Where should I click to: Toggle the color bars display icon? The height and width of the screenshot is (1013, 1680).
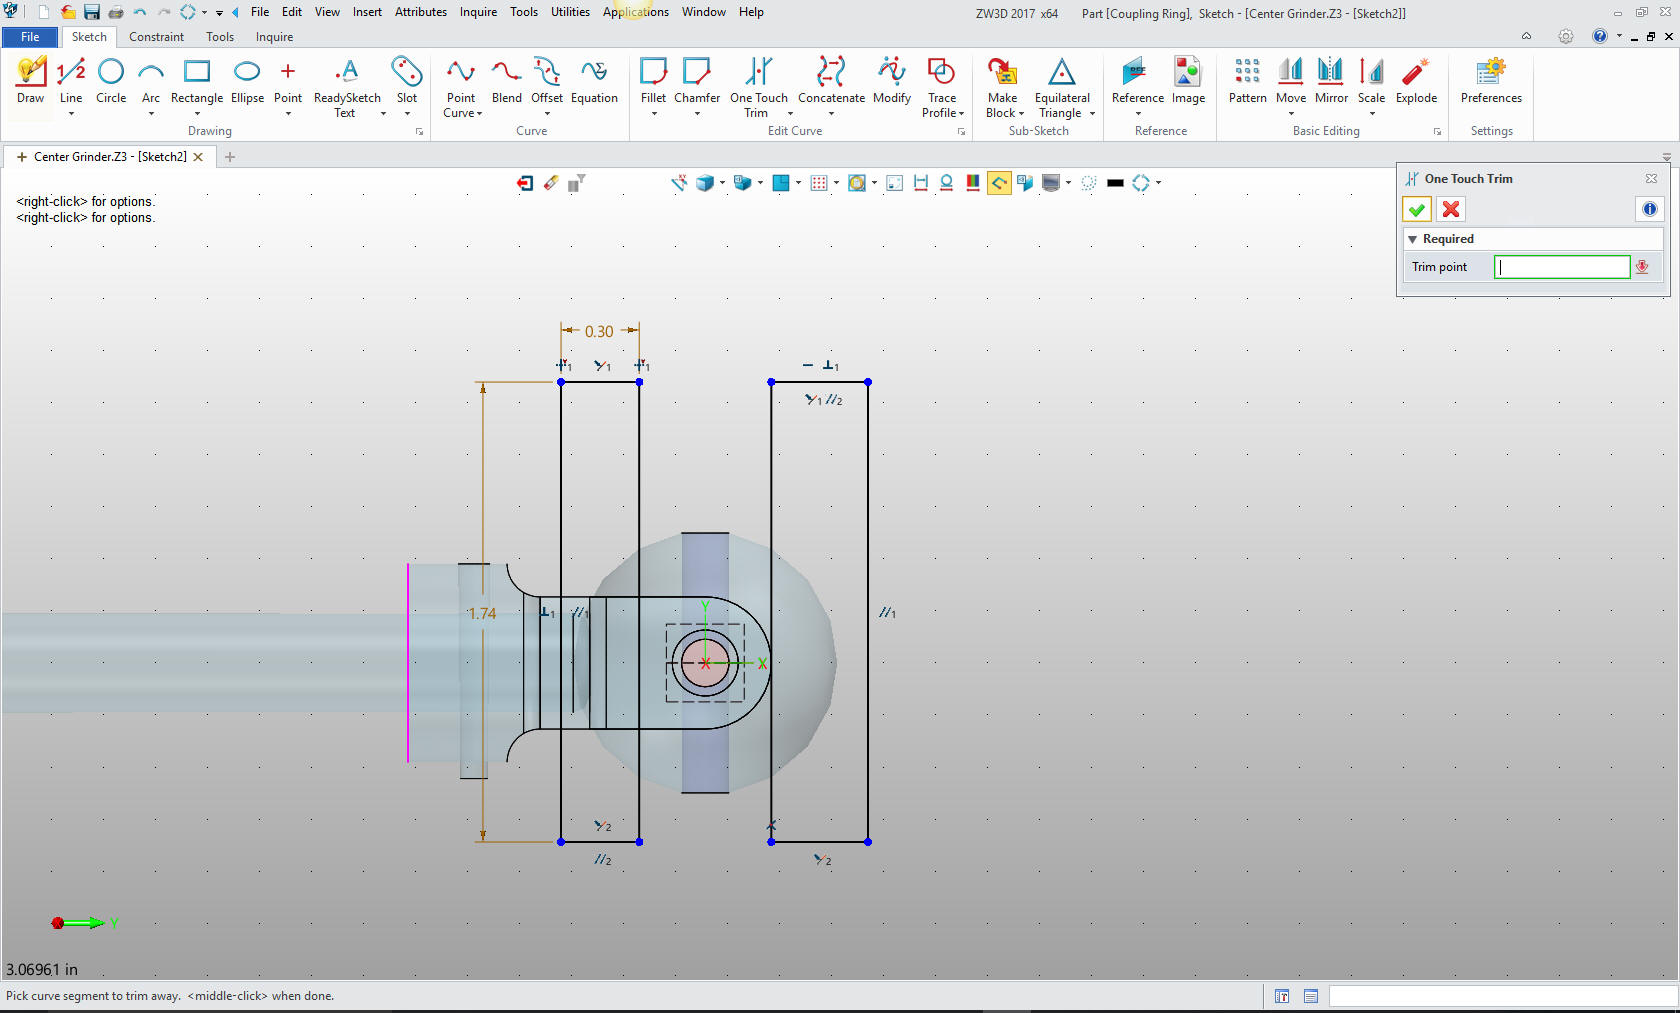(973, 183)
